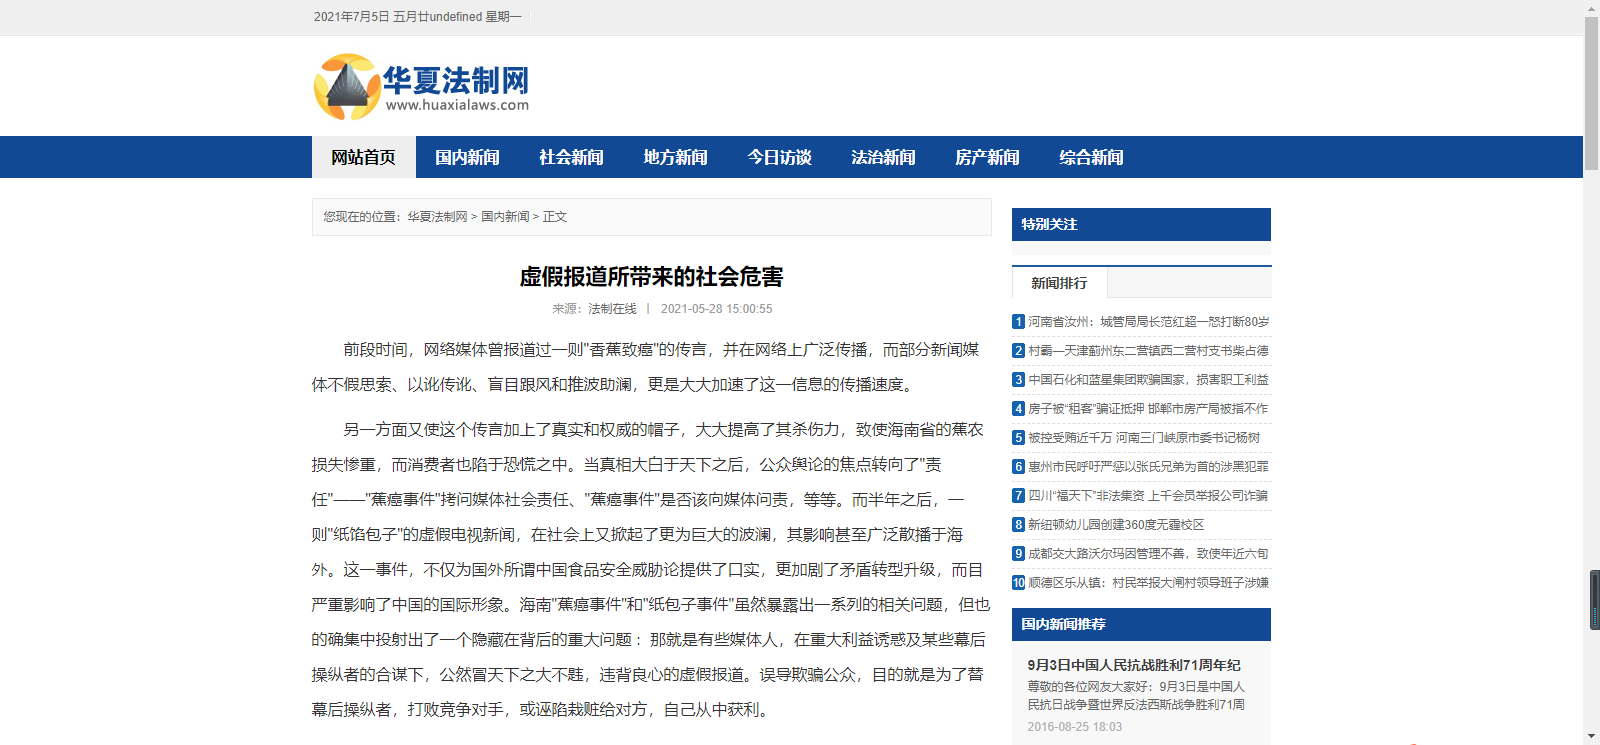Click the 国内新闻 breadcrumb link
This screenshot has height=745, width=1600.
505,217
